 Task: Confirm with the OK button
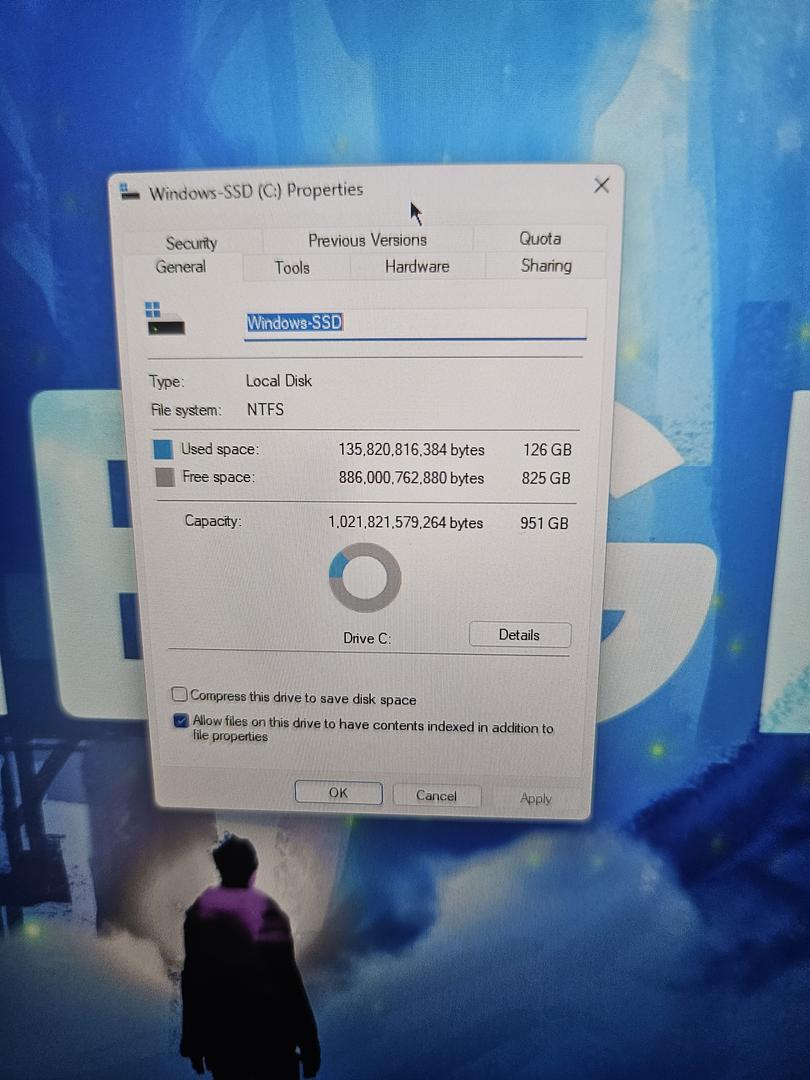(338, 793)
